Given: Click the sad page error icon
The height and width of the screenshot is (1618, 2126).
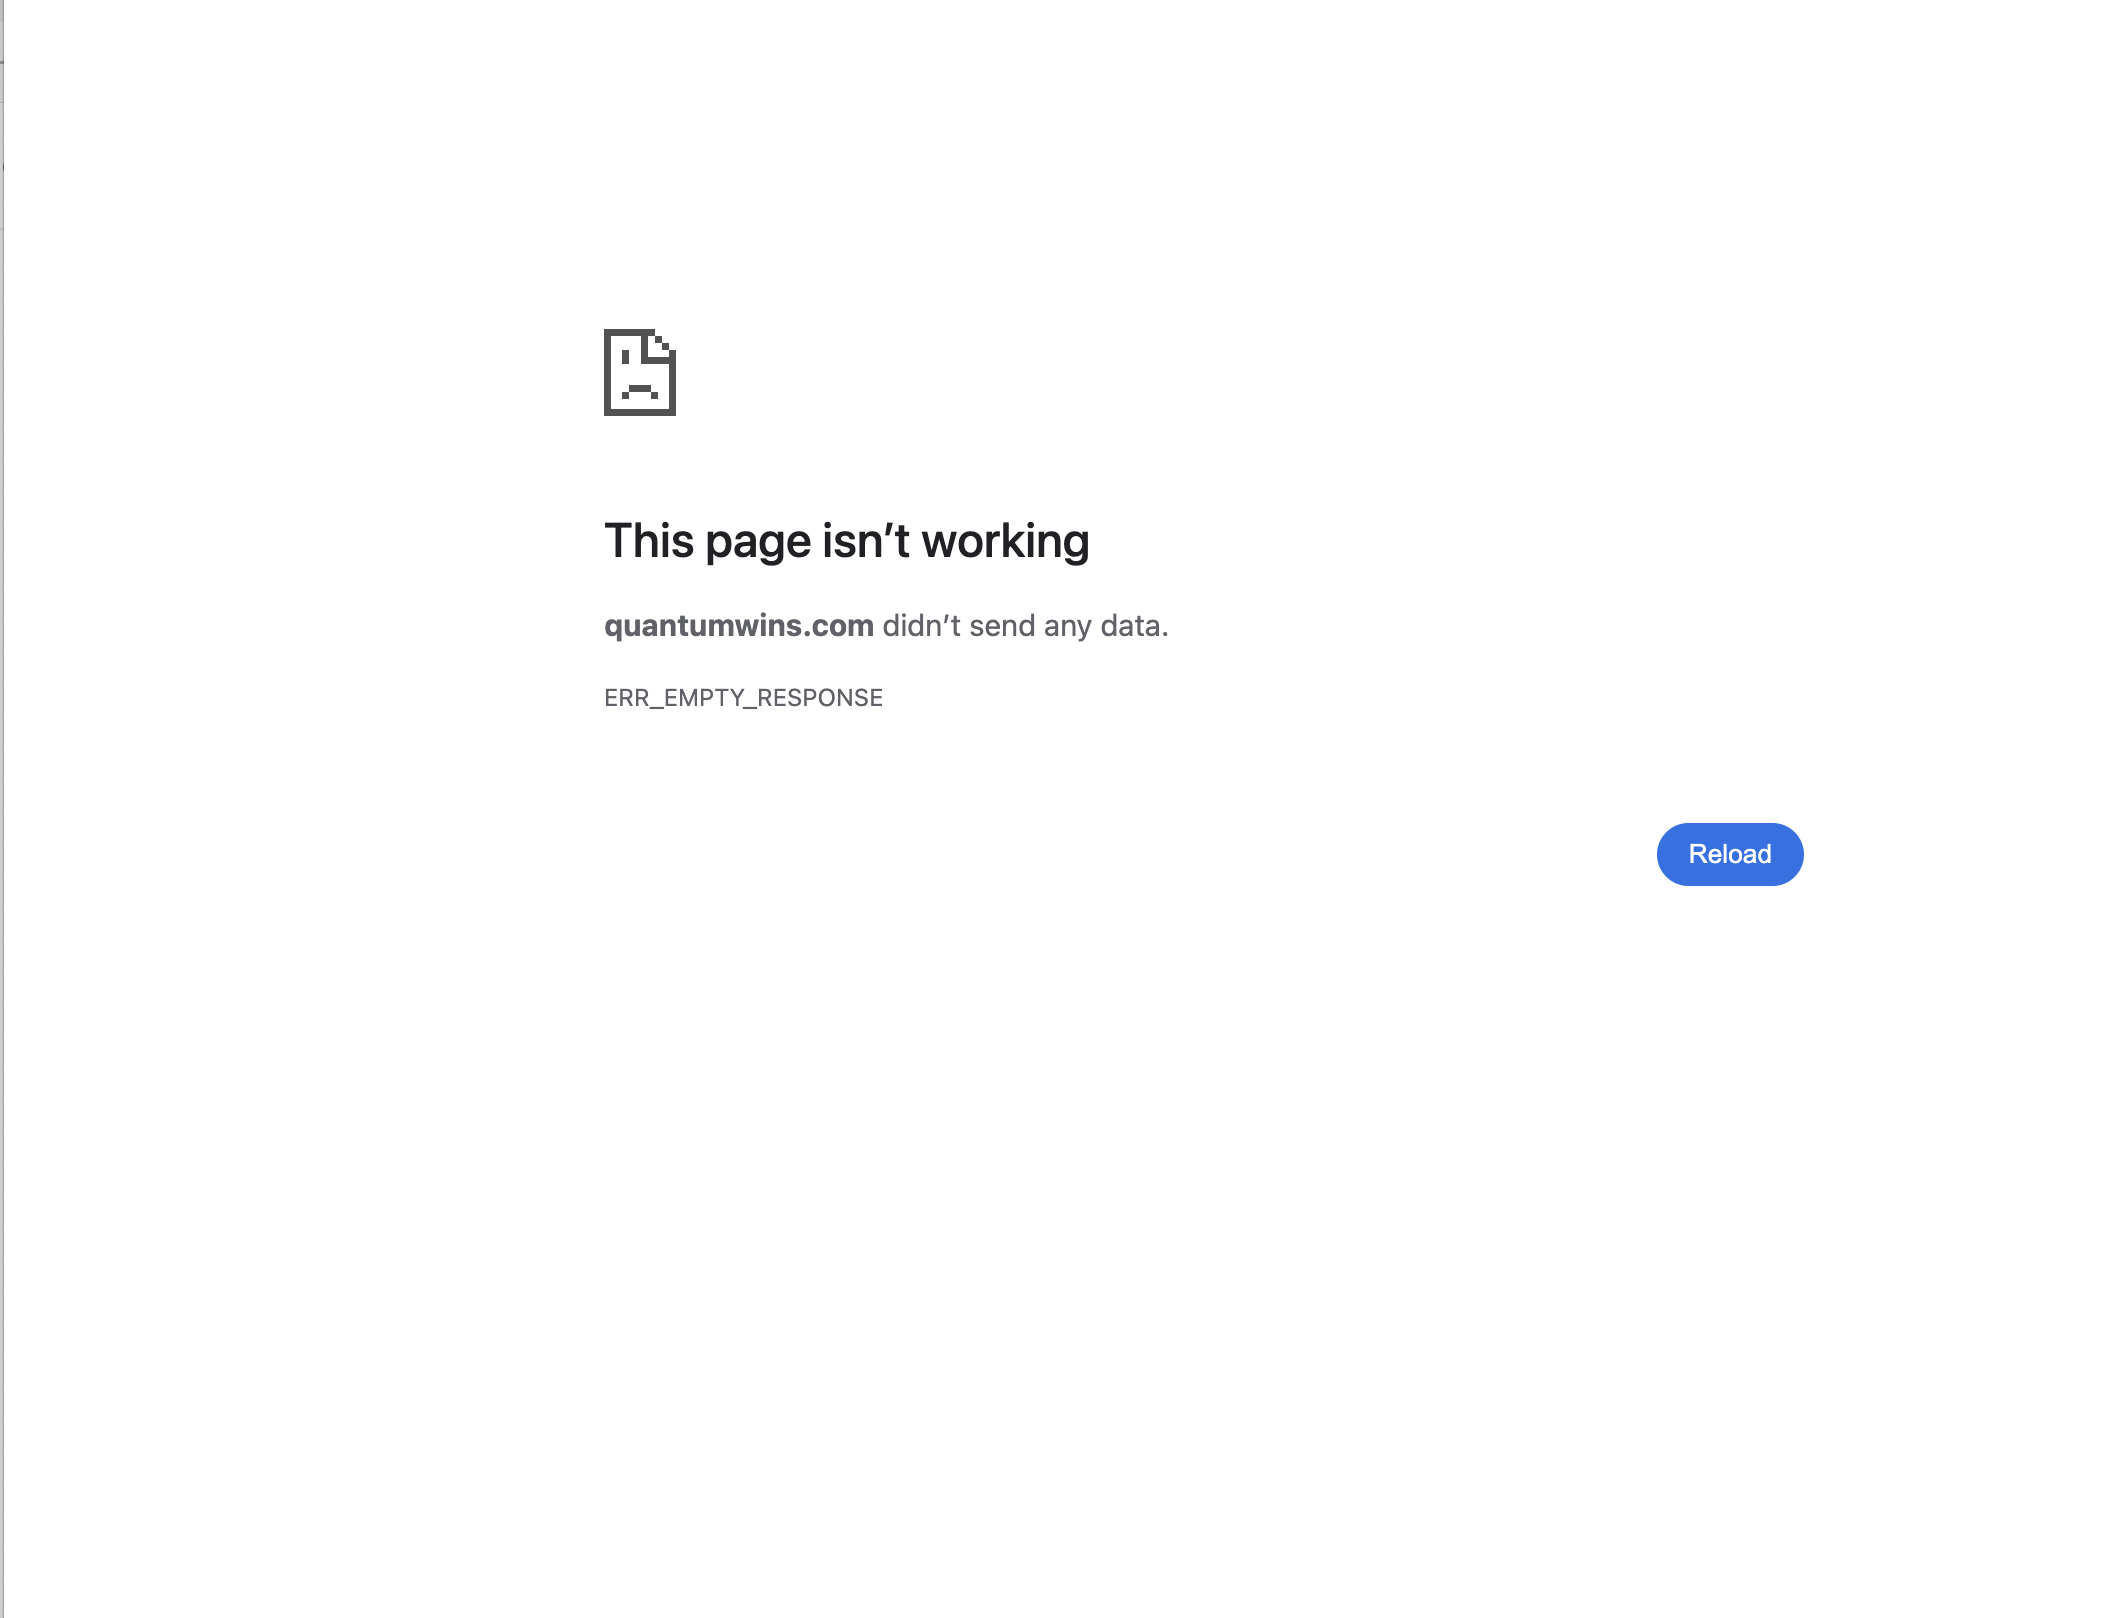Looking at the screenshot, I should 640,372.
